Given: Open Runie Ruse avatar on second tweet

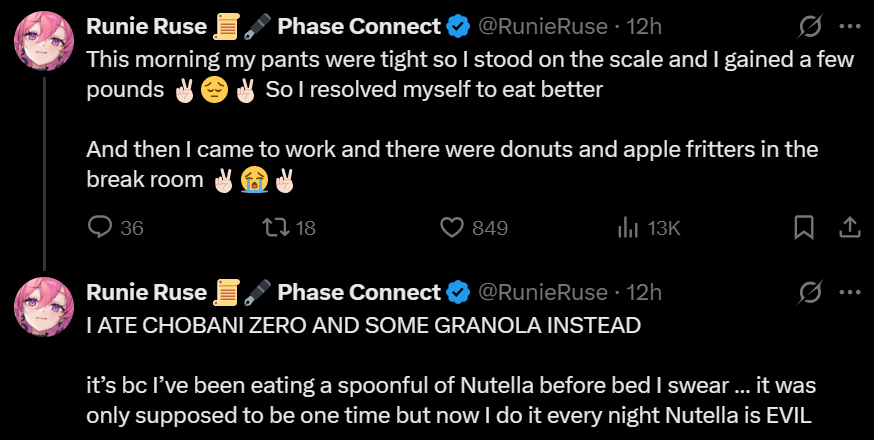Looking at the screenshot, I should (x=42, y=306).
